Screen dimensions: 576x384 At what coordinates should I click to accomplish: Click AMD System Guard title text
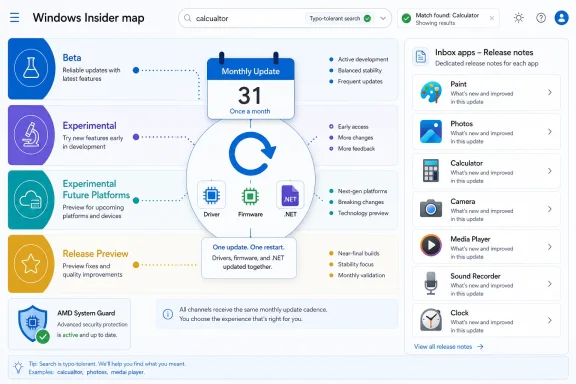[86, 313]
